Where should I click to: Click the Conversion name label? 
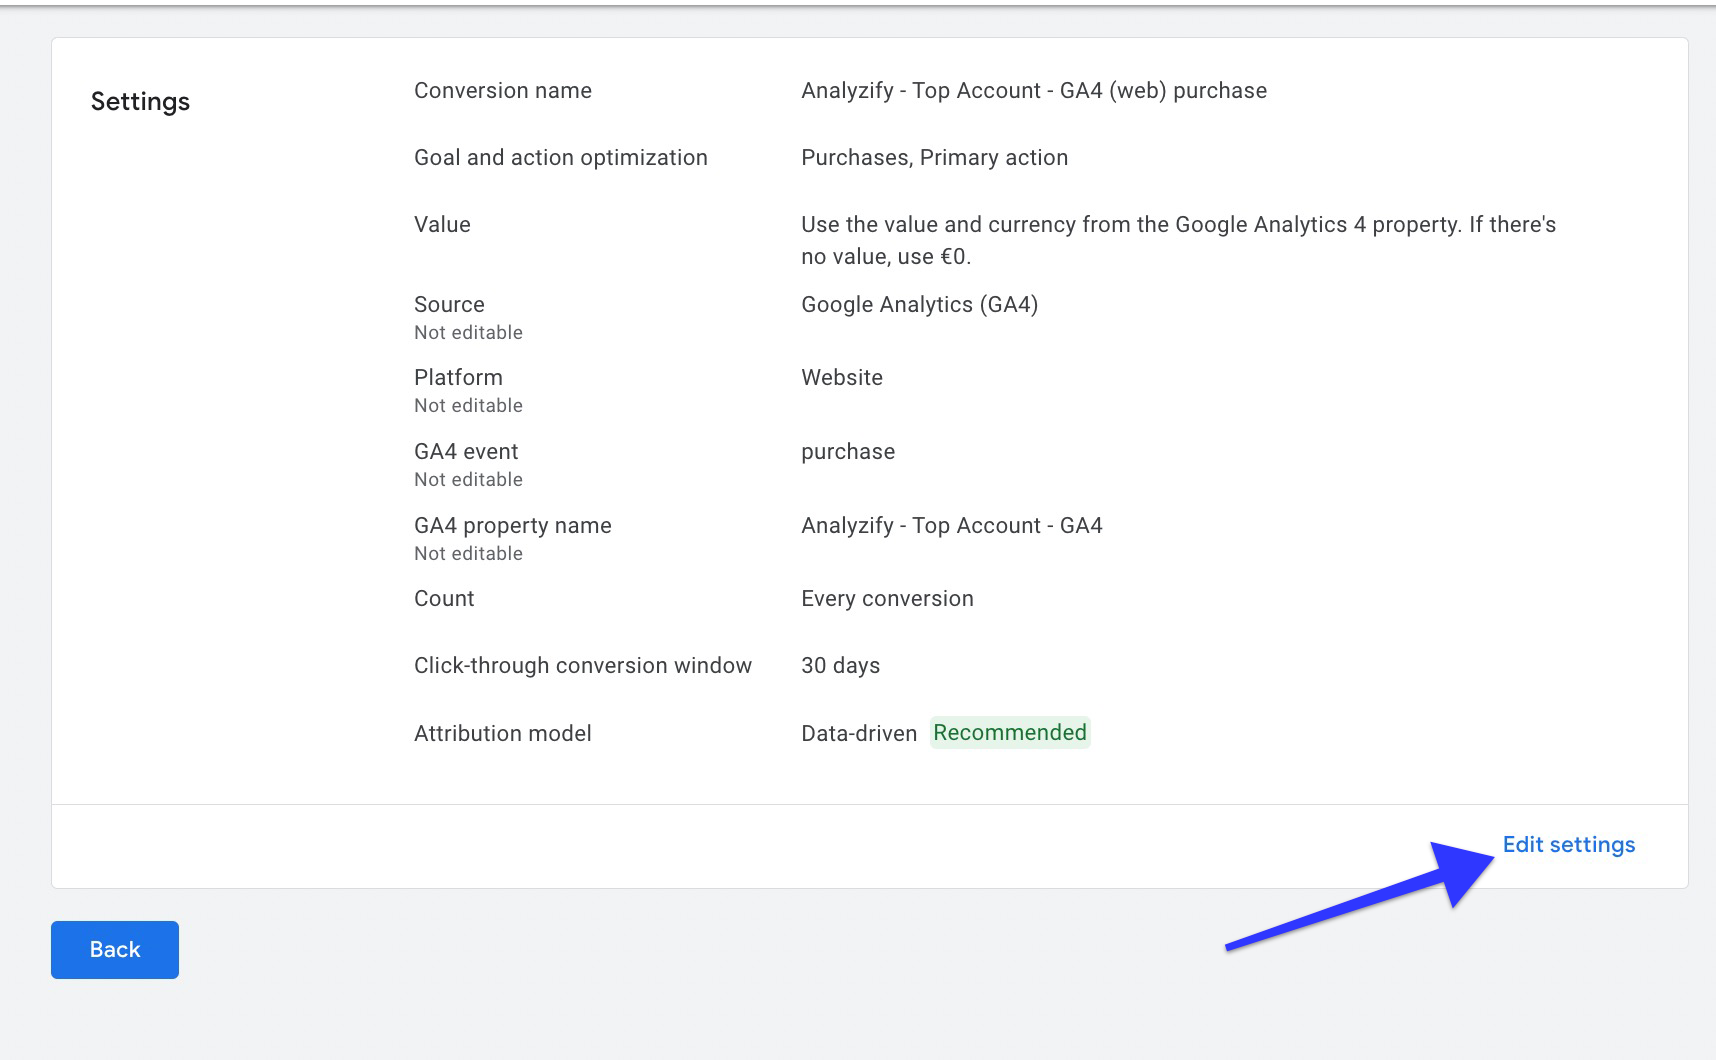(503, 91)
